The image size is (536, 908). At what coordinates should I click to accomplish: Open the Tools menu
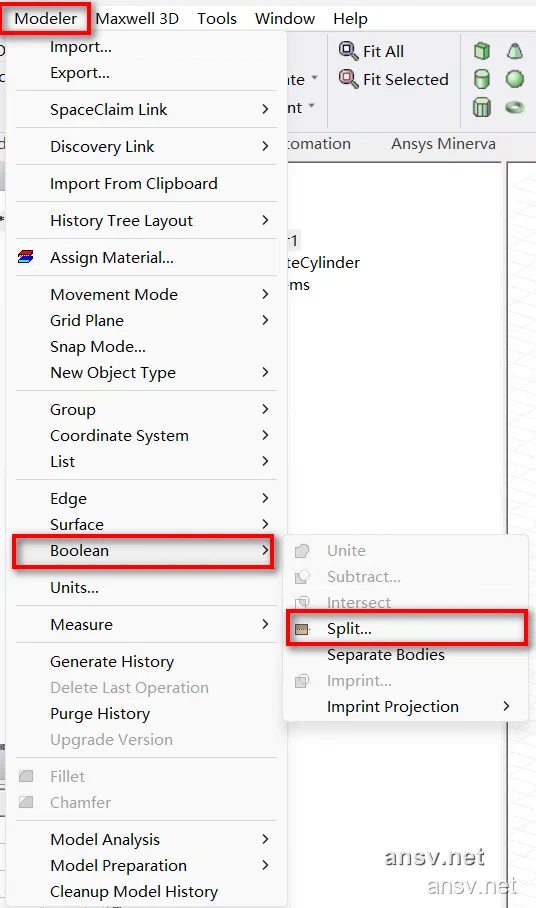click(217, 19)
